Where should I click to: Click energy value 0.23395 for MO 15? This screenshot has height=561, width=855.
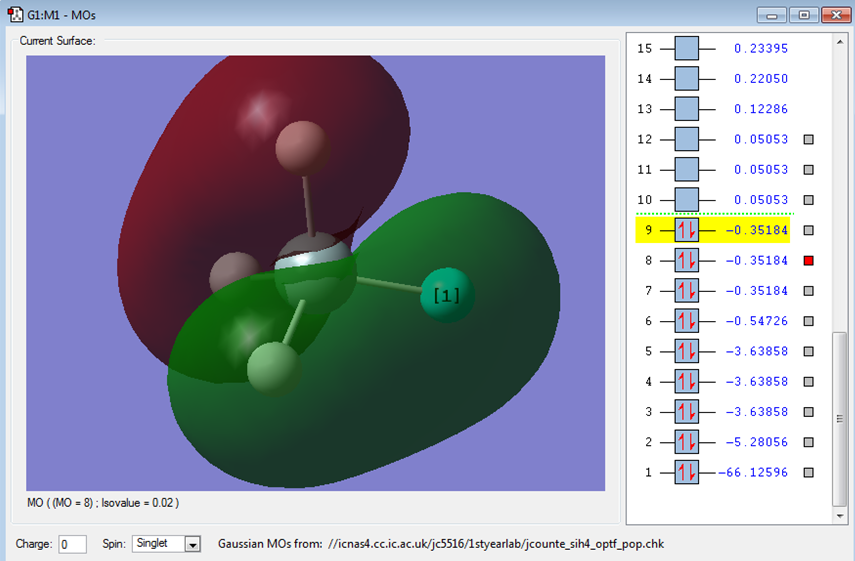tap(760, 48)
